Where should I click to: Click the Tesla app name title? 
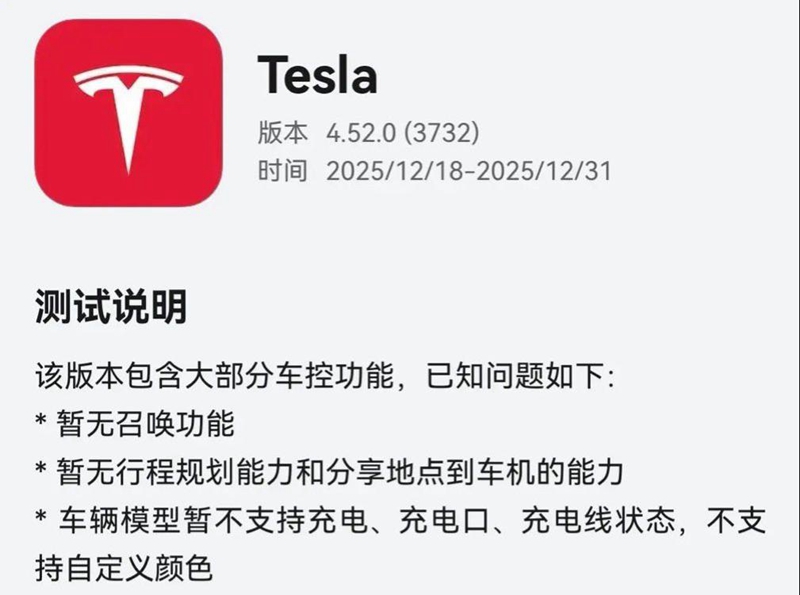317,75
